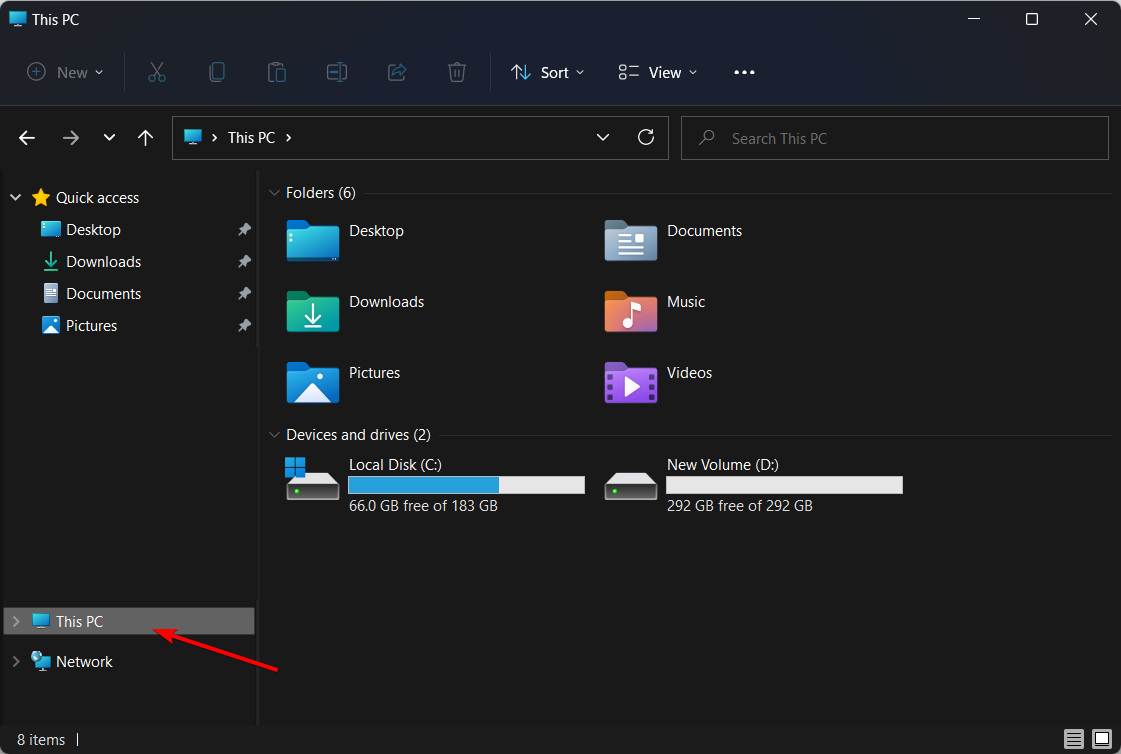Image resolution: width=1121 pixels, height=754 pixels.
Task: Click the Share icon in toolbar
Action: (397, 72)
